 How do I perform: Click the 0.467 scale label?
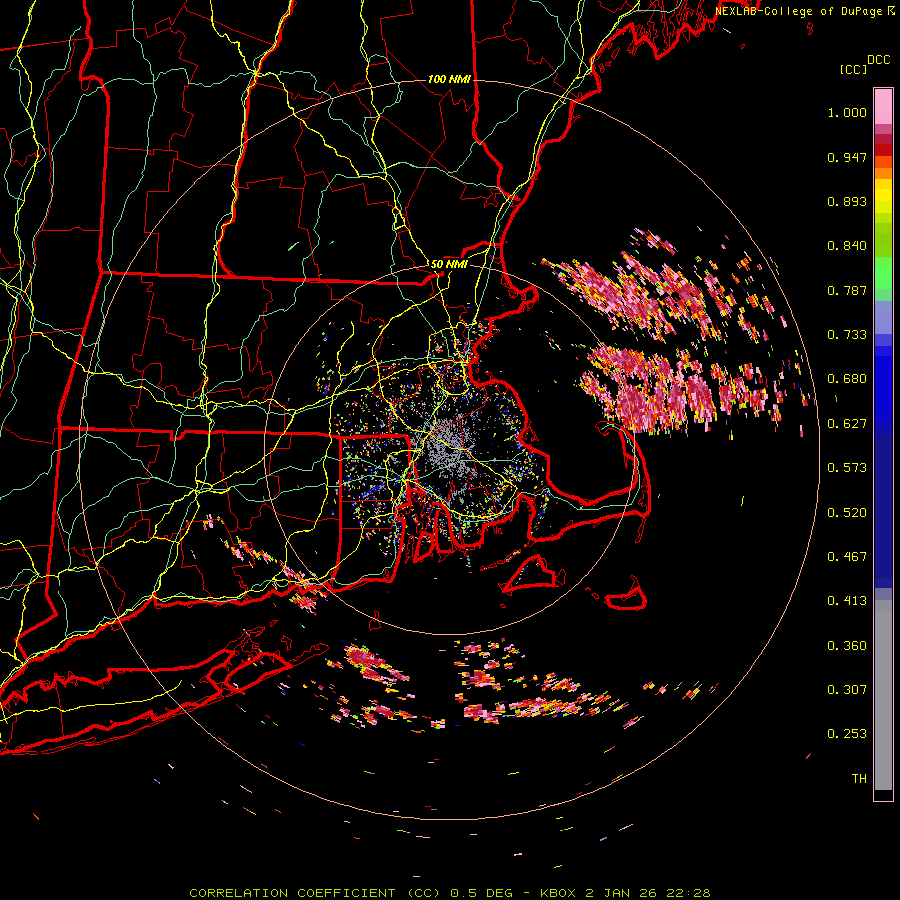(x=847, y=557)
